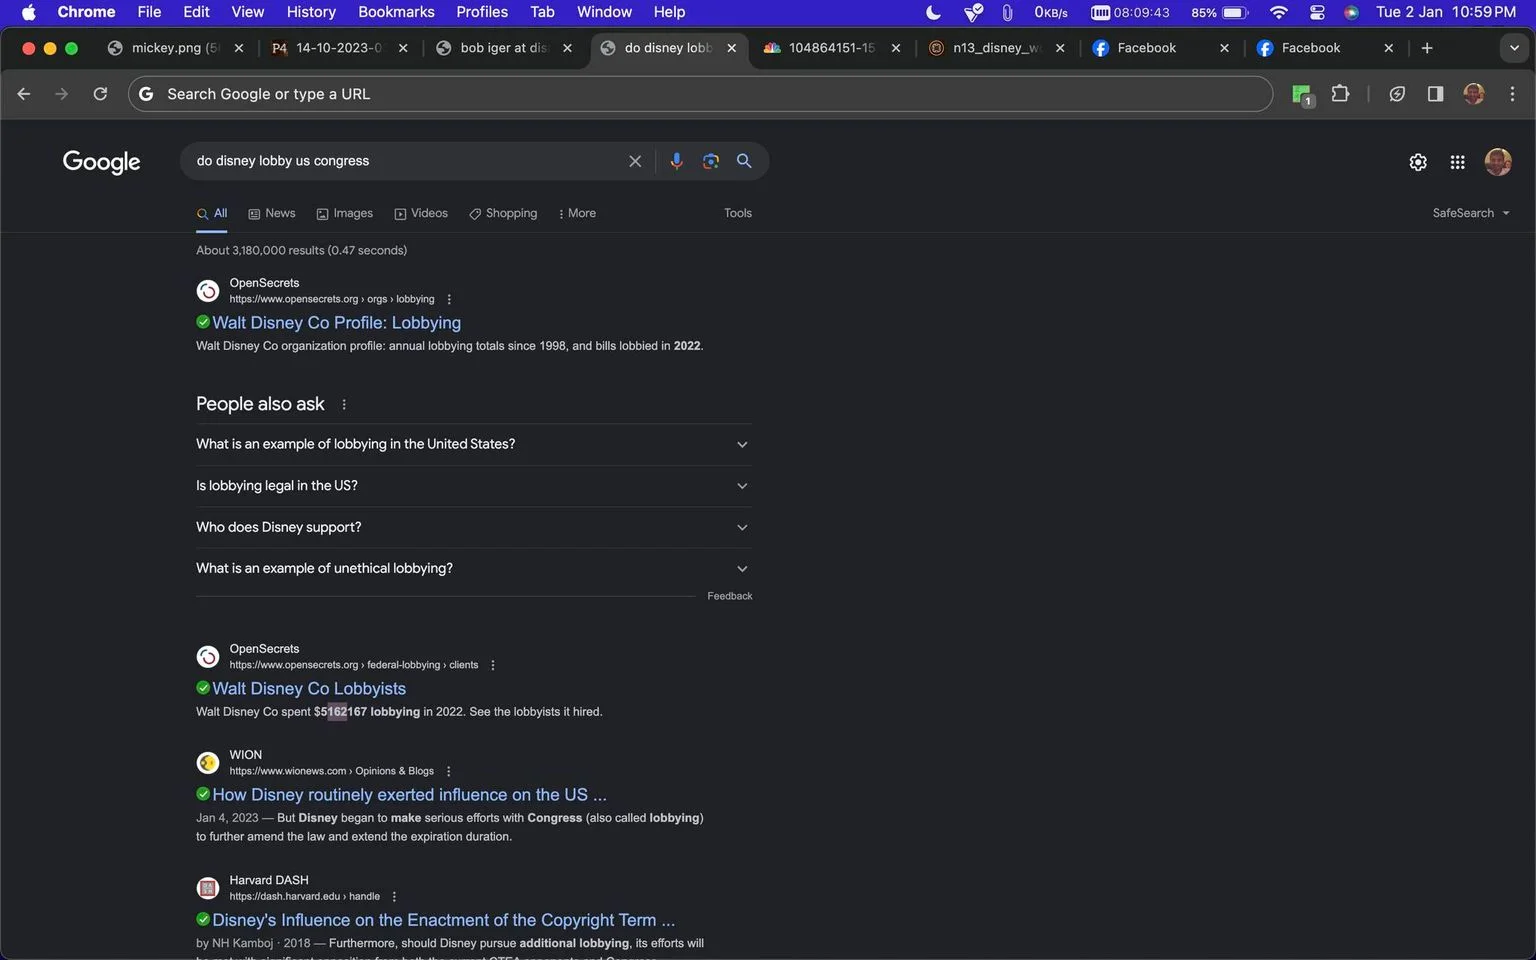Expand "Is lobbying legal in the US?"
Image resolution: width=1536 pixels, height=960 pixels.
click(x=473, y=486)
